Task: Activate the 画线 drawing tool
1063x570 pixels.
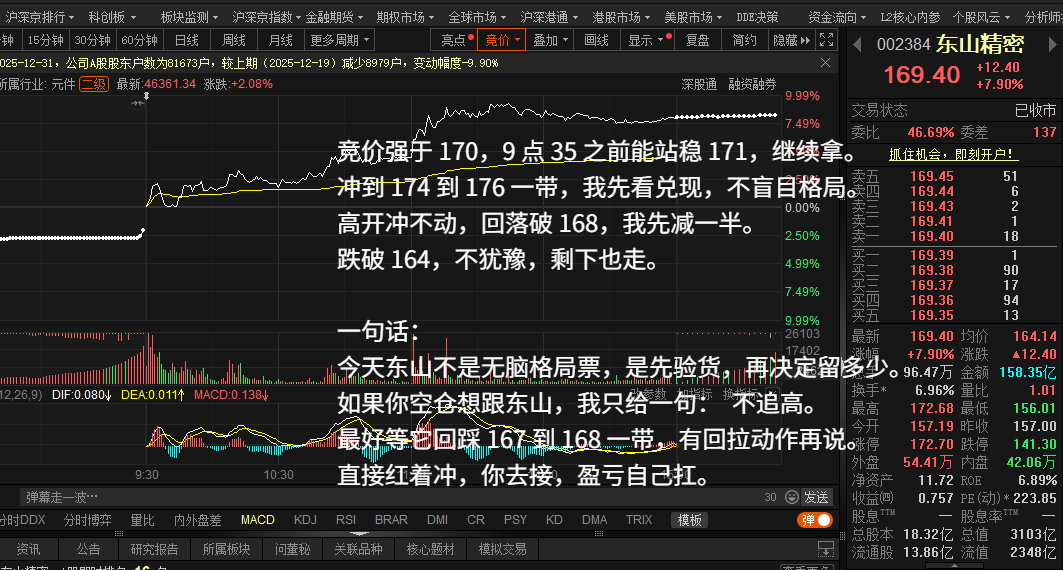Action: [597, 40]
